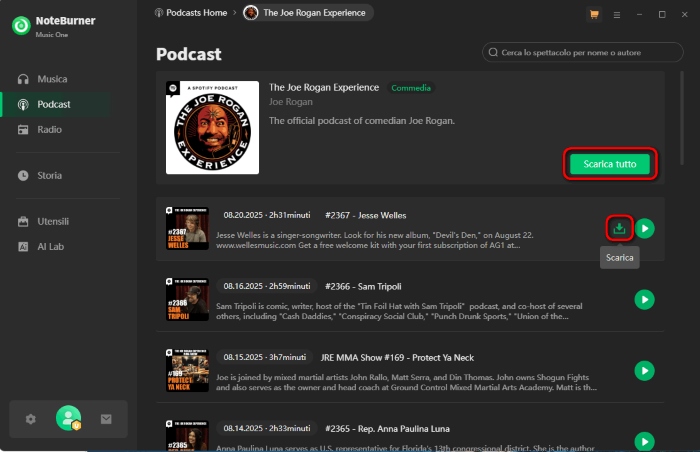Click the Protect Ya Neck thumbnail
The height and width of the screenshot is (452, 700).
pos(188,370)
